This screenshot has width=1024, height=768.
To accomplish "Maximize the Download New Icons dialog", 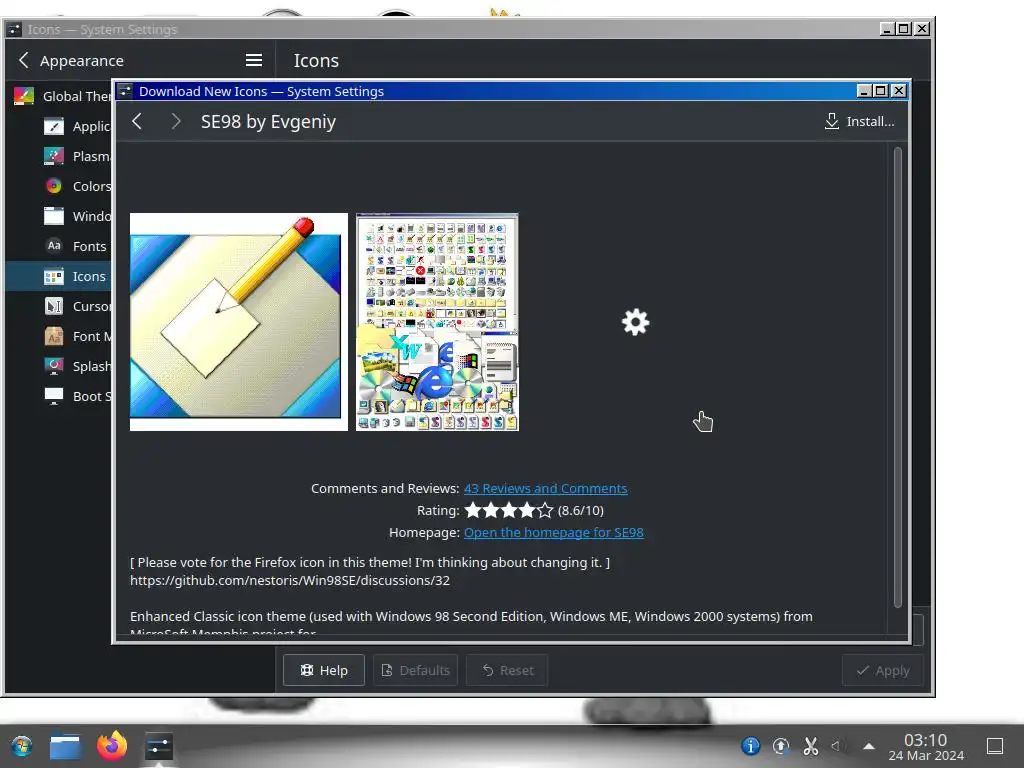I will point(881,91).
